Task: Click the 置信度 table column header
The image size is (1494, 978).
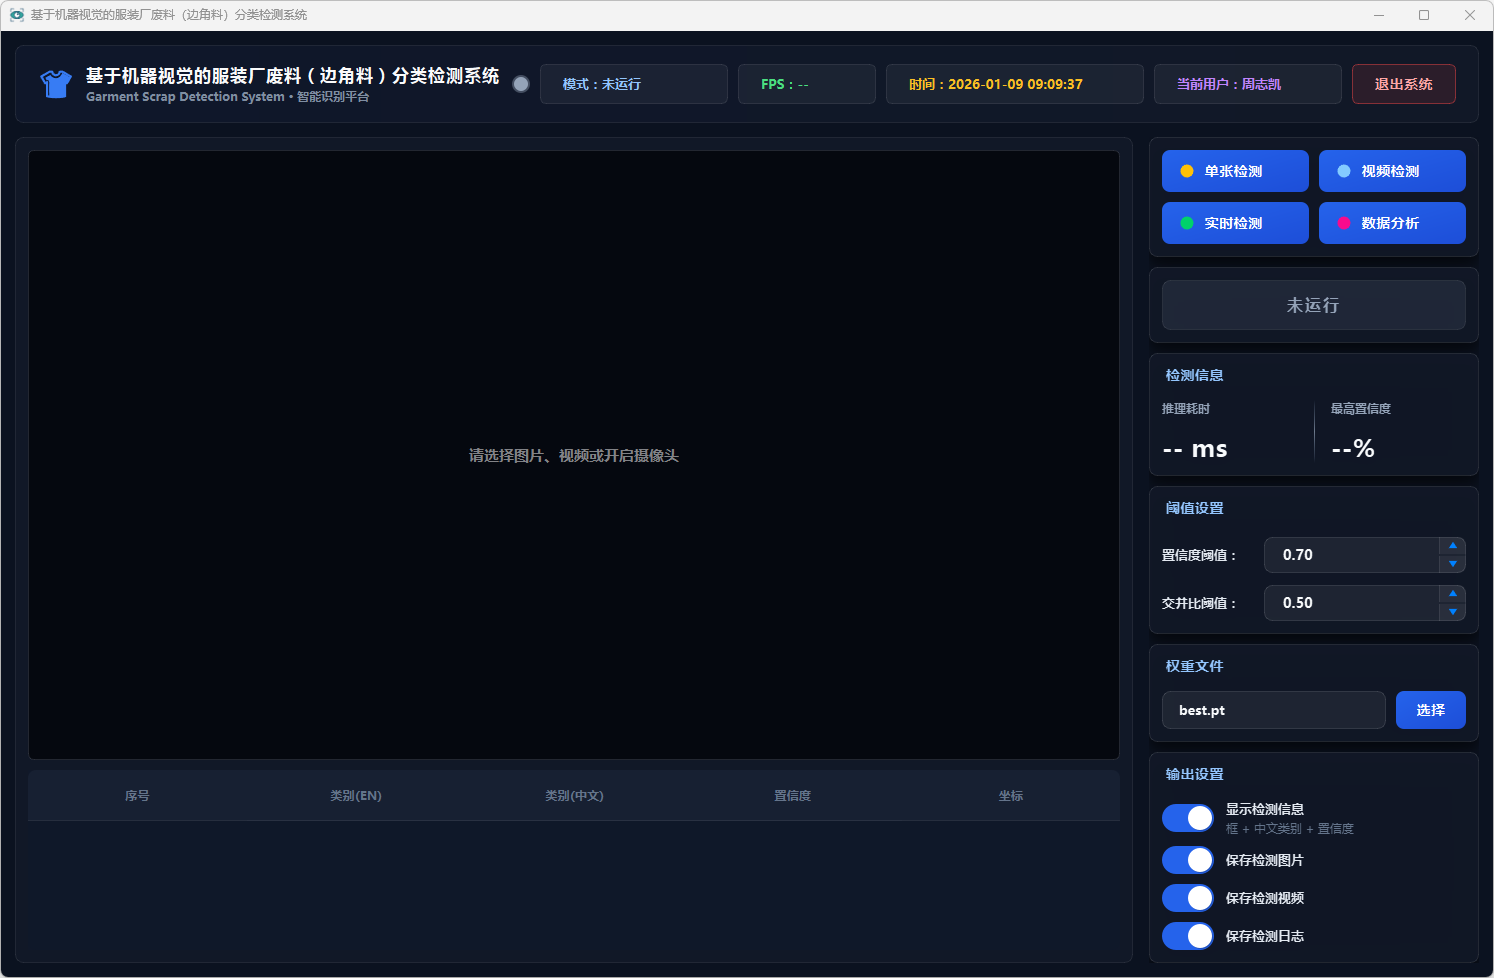Action: pos(792,796)
